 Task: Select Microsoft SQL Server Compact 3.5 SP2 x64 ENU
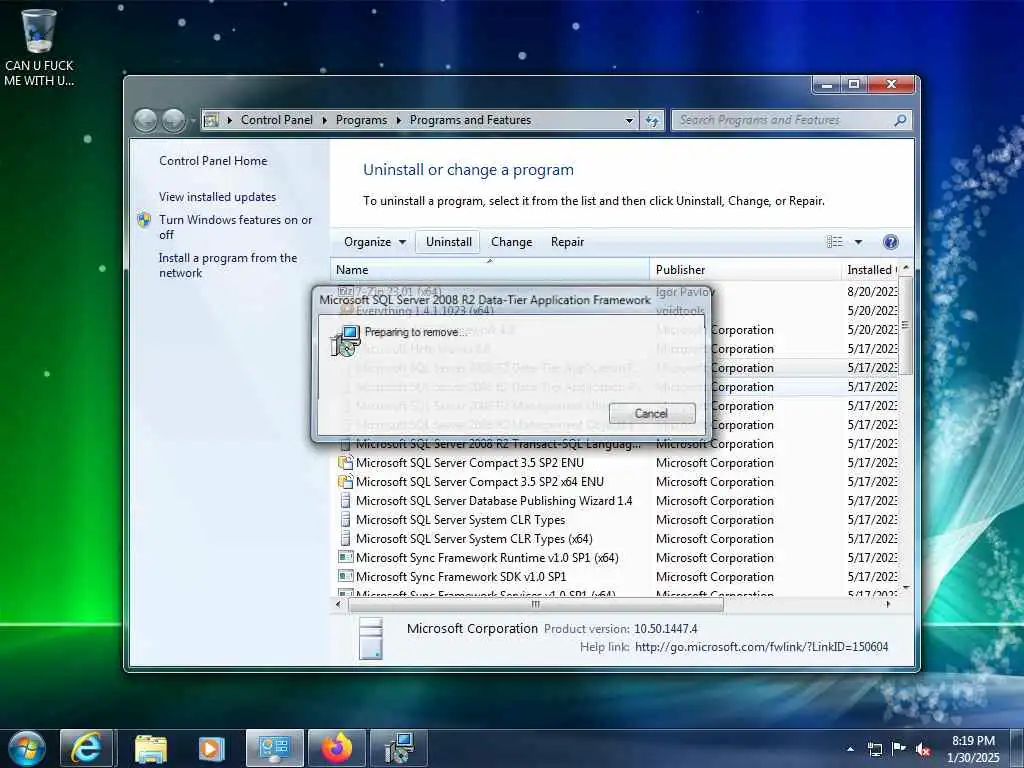tap(614, 482)
